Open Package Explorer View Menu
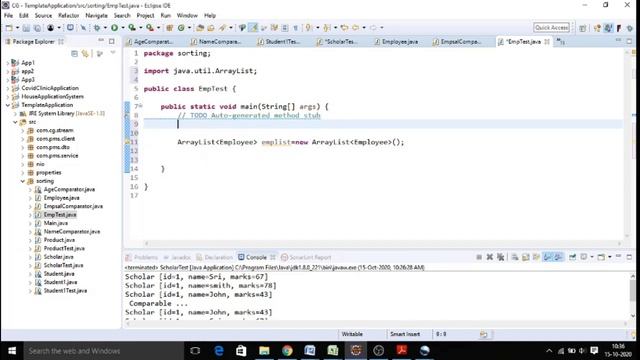This screenshot has height=360, width=640. pyautogui.click(x=113, y=53)
